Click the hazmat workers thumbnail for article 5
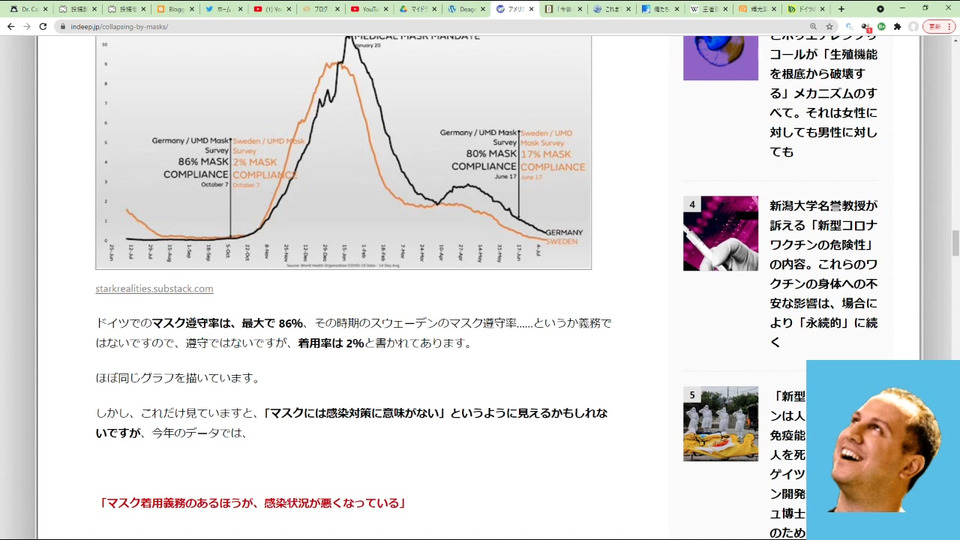The height and width of the screenshot is (540, 960). coord(721,424)
